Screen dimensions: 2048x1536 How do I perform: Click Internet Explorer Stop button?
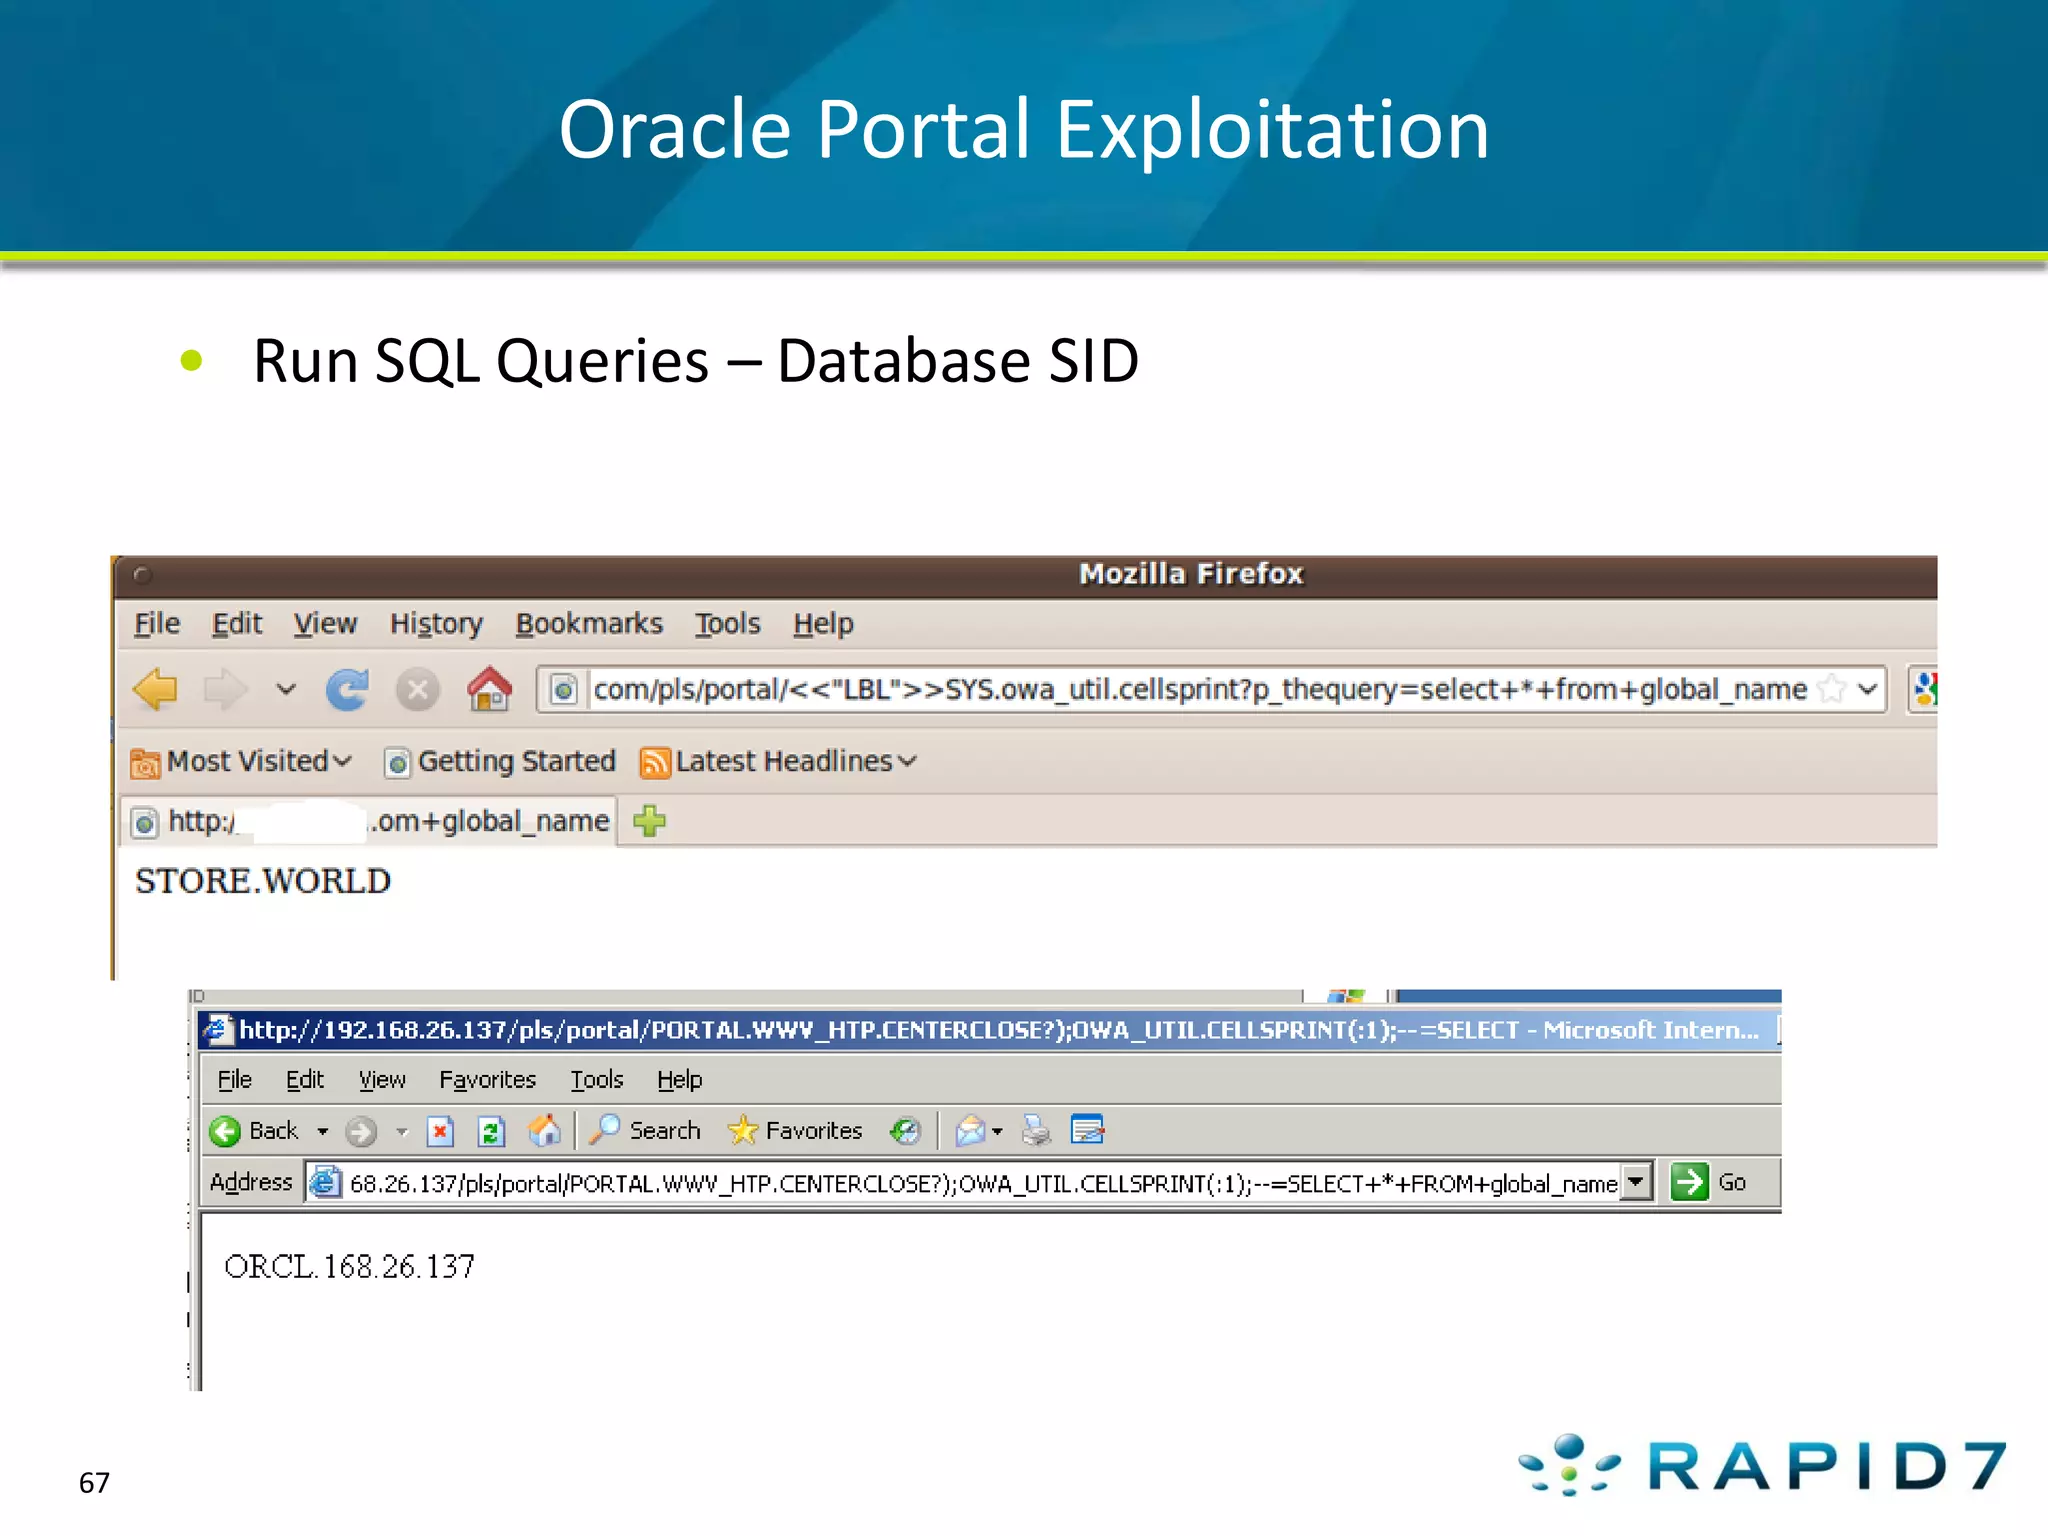(x=440, y=1132)
